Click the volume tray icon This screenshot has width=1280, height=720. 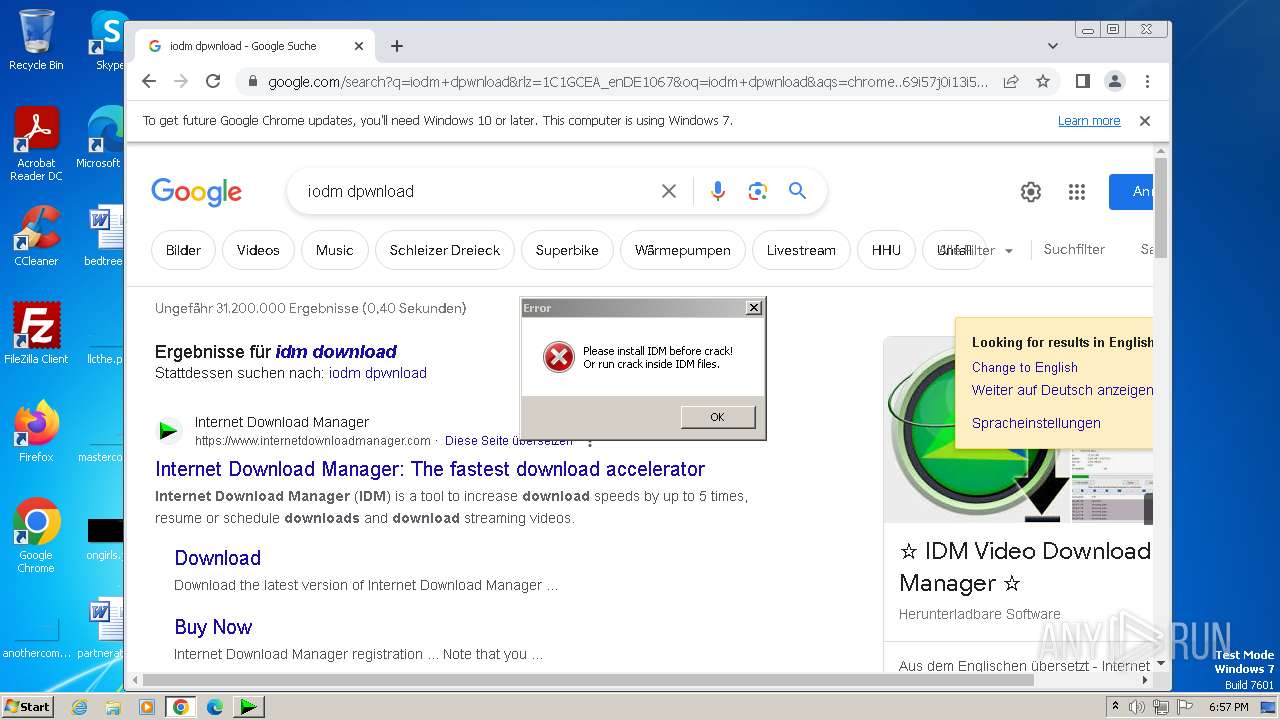point(1137,707)
